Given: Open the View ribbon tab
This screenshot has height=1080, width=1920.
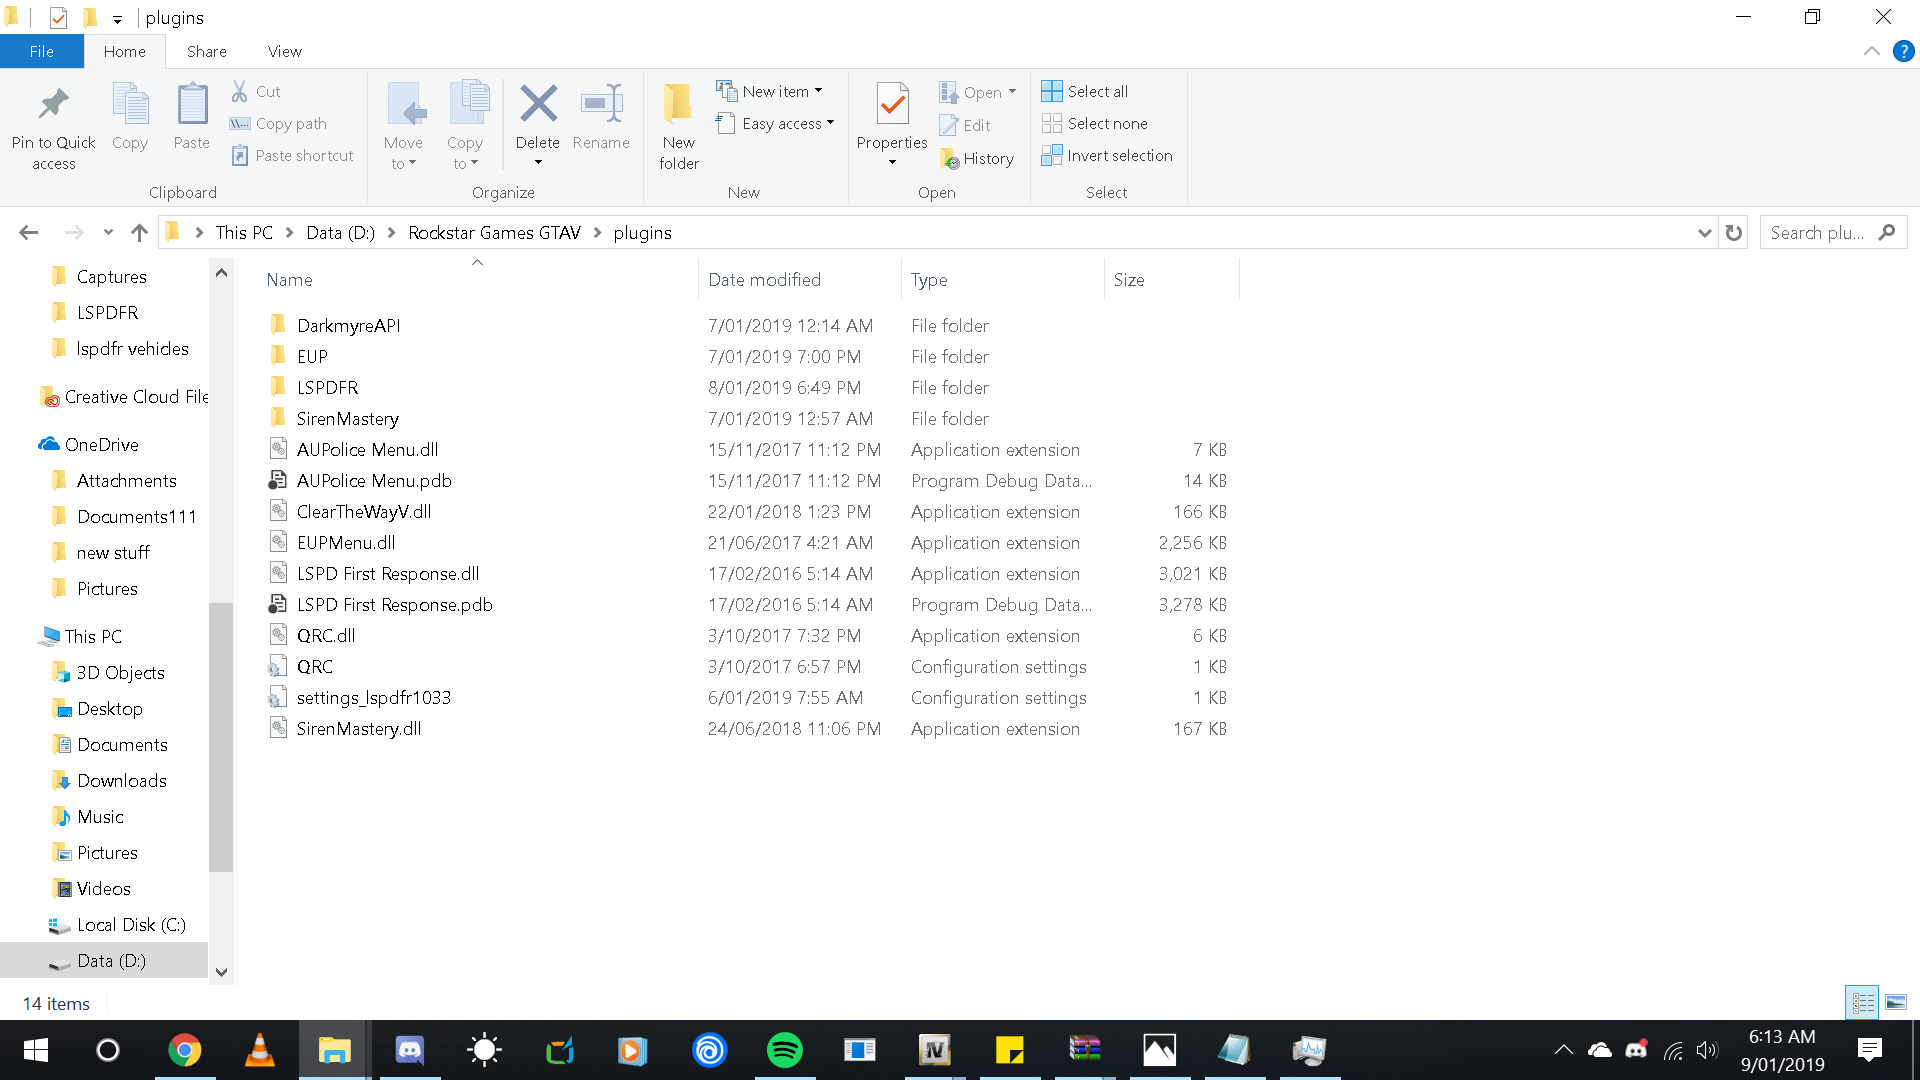Looking at the screenshot, I should (x=284, y=51).
